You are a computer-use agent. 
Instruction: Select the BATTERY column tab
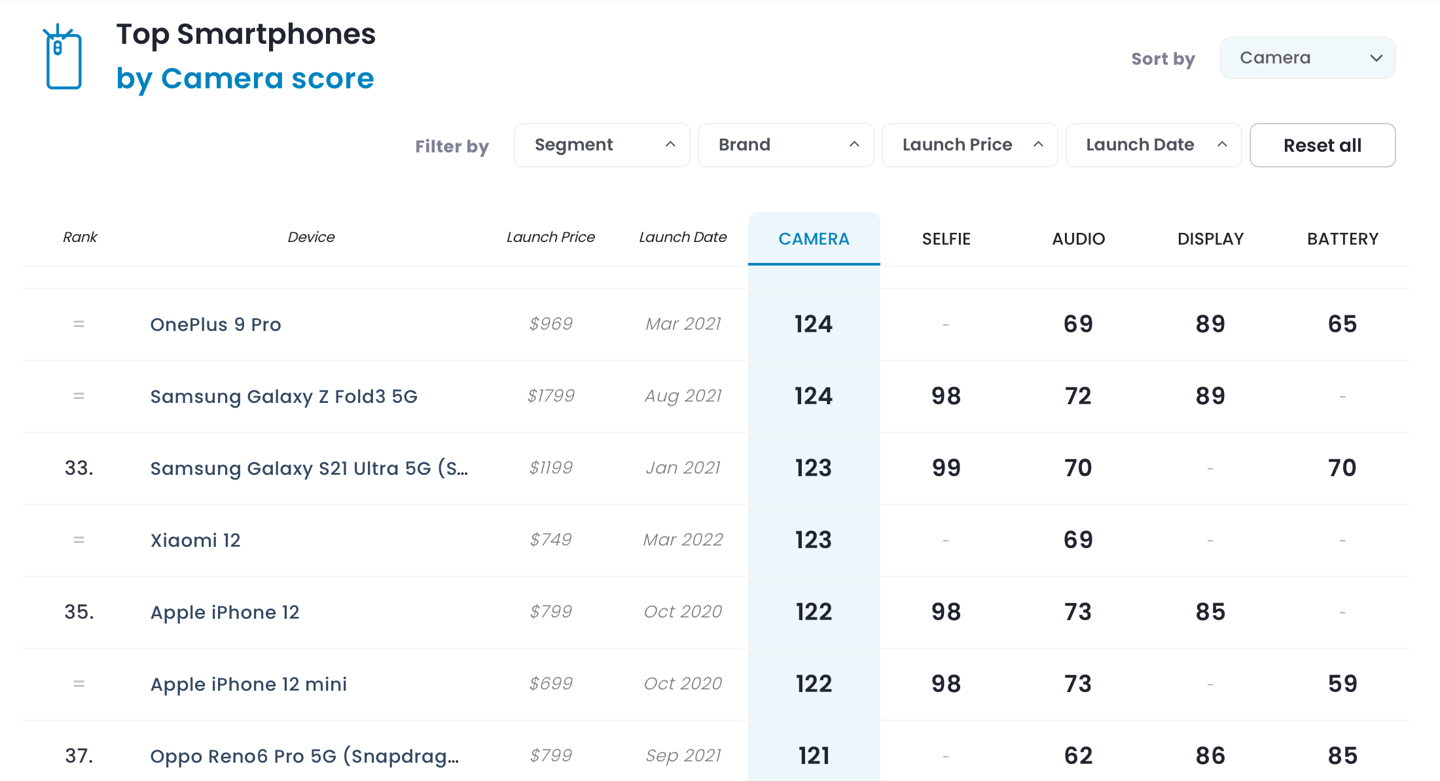click(x=1342, y=239)
